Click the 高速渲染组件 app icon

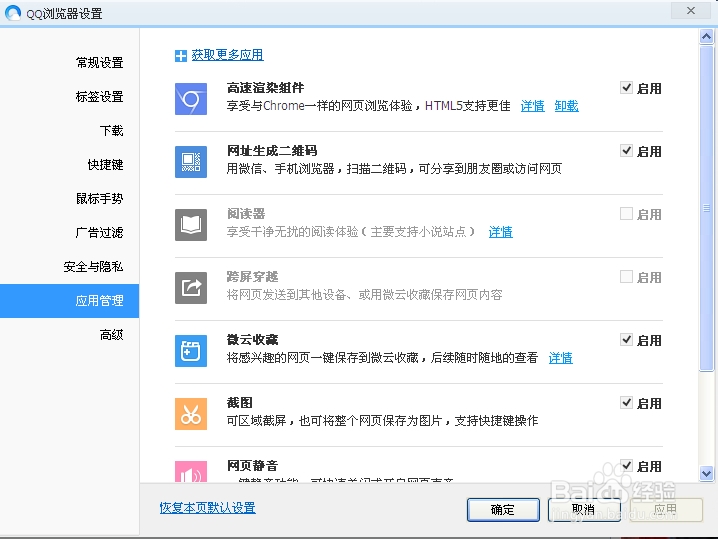tap(191, 98)
